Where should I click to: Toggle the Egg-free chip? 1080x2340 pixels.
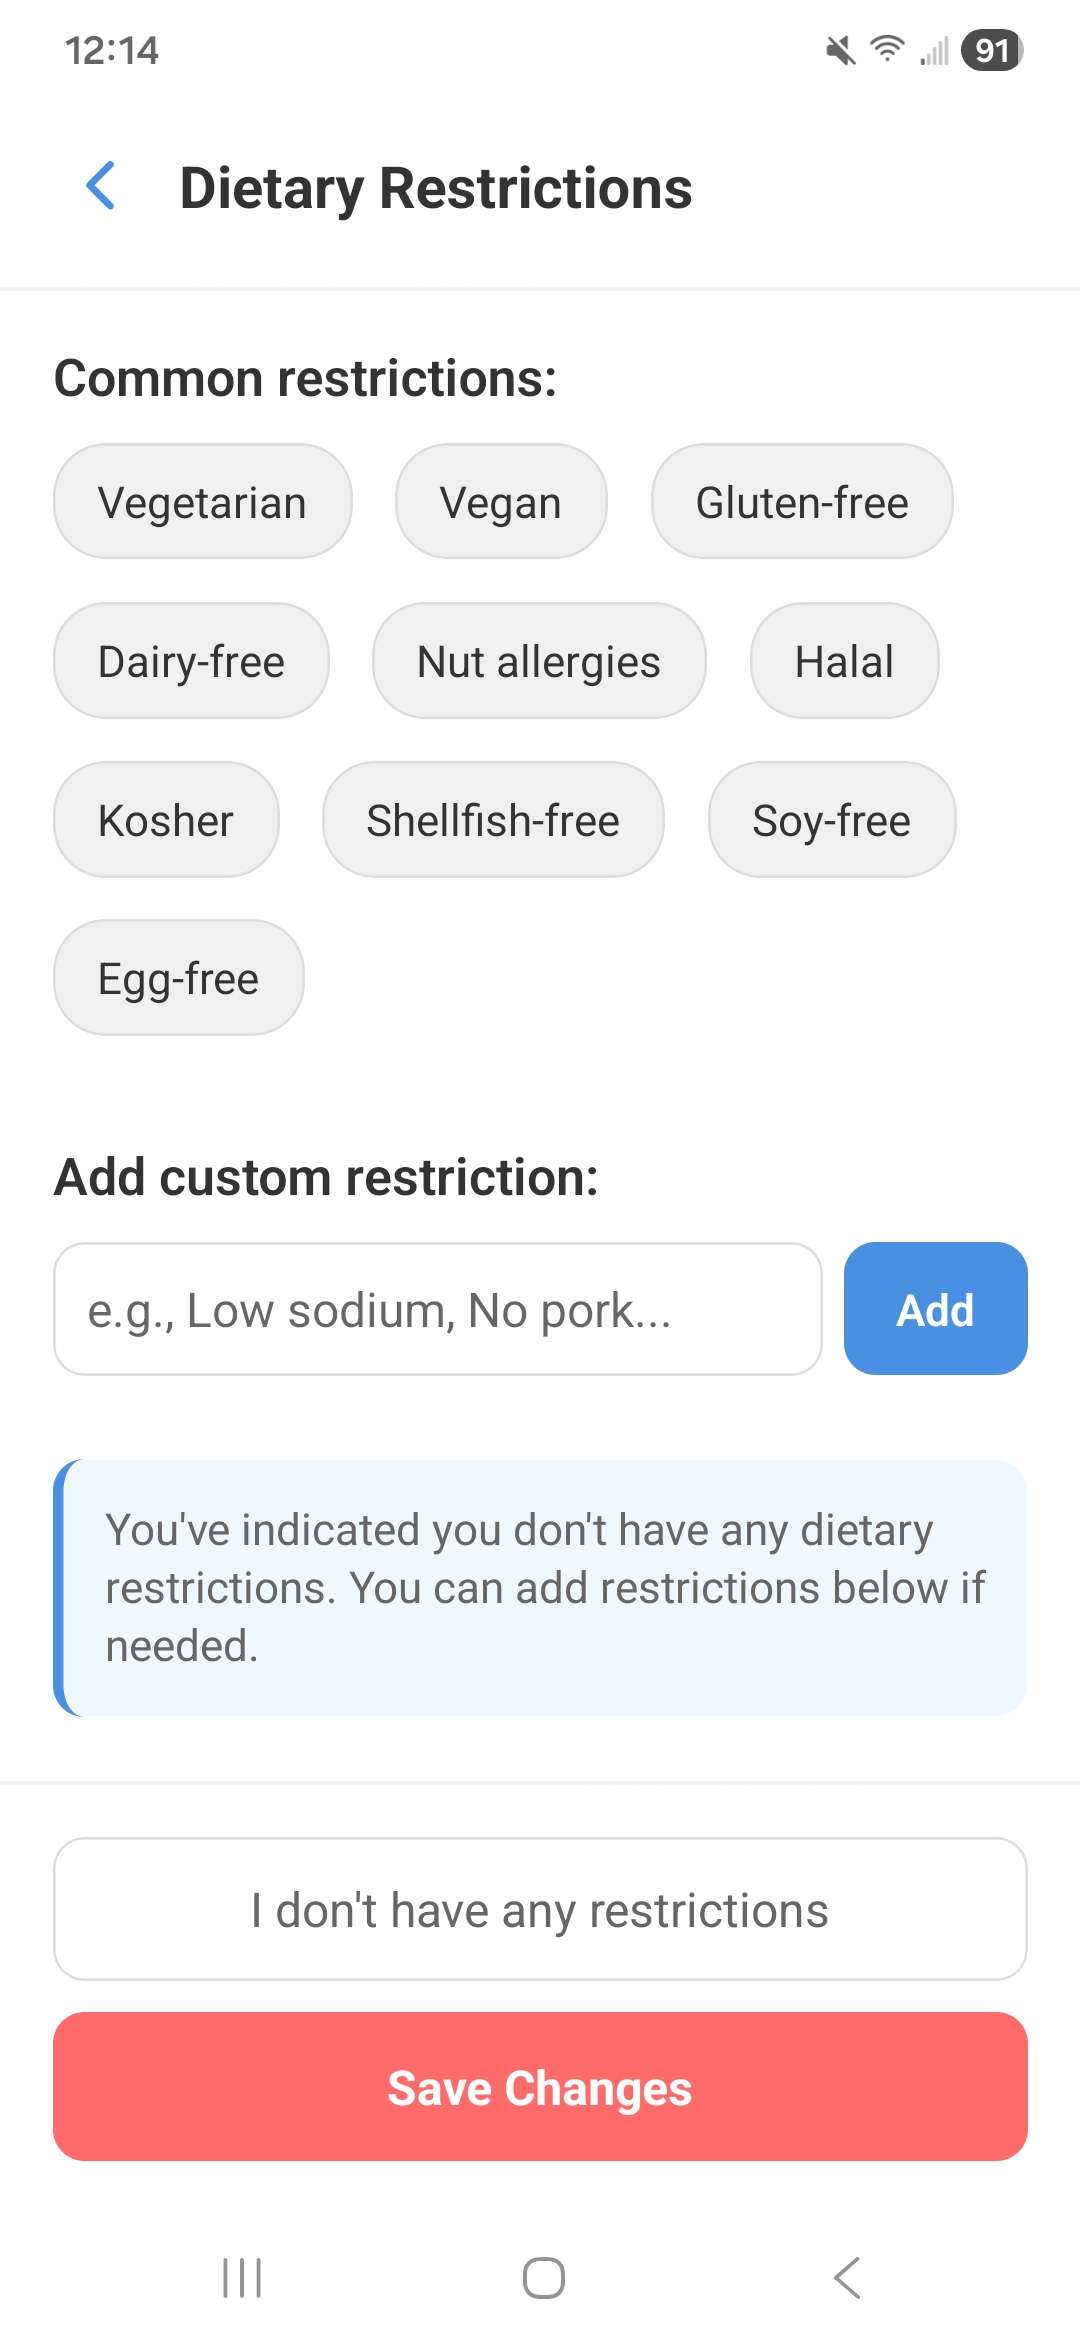point(179,977)
